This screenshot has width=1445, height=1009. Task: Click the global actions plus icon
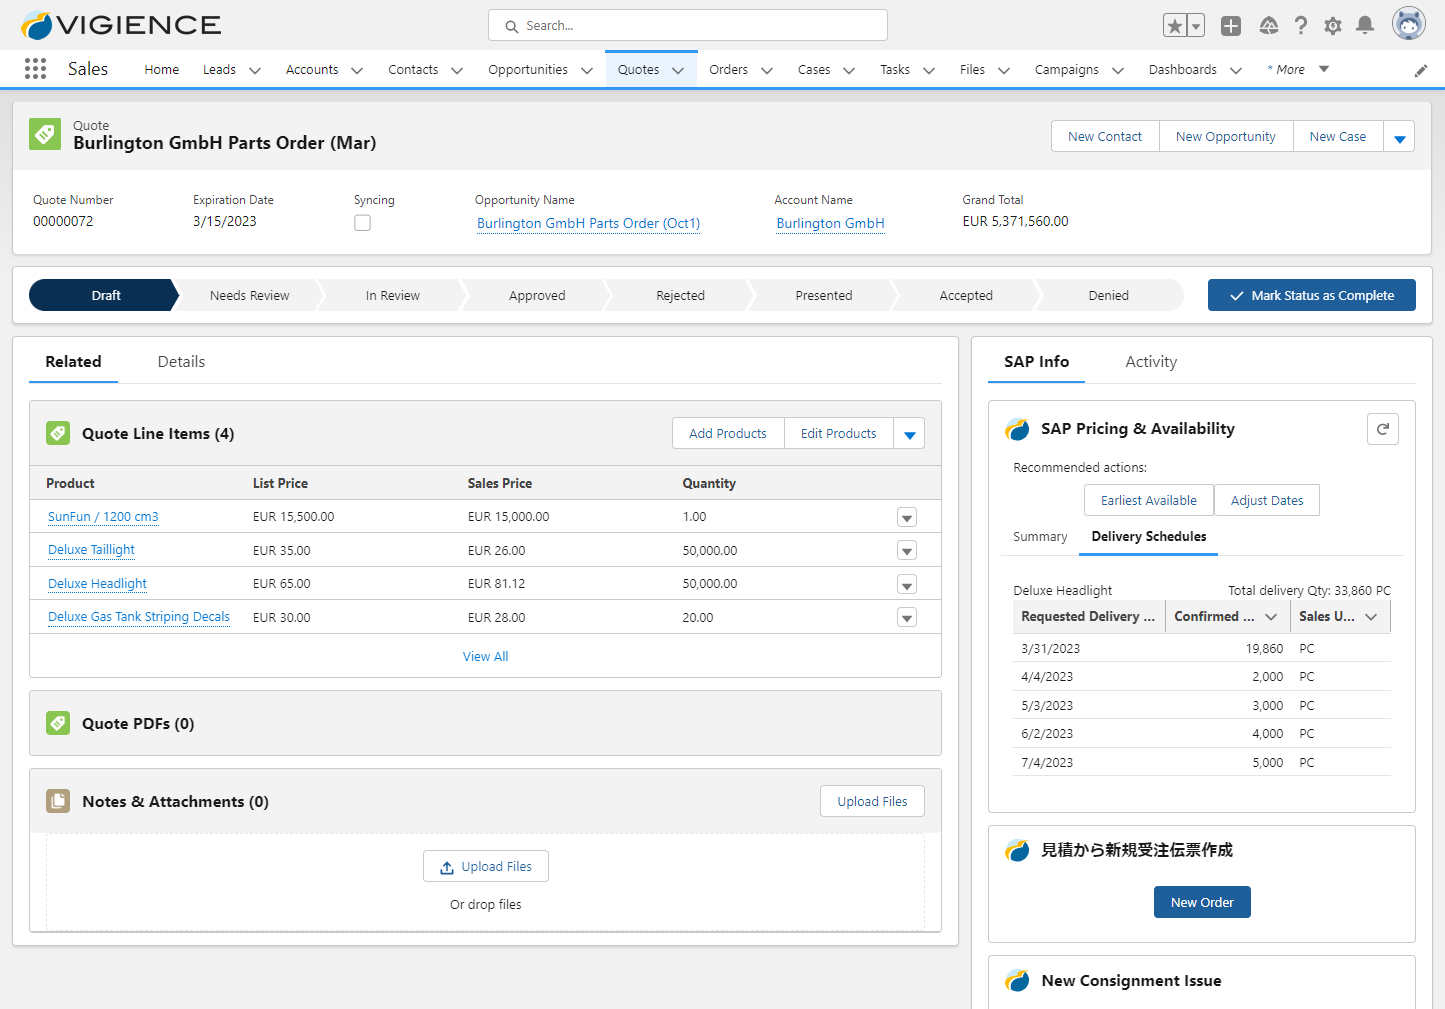1231,26
